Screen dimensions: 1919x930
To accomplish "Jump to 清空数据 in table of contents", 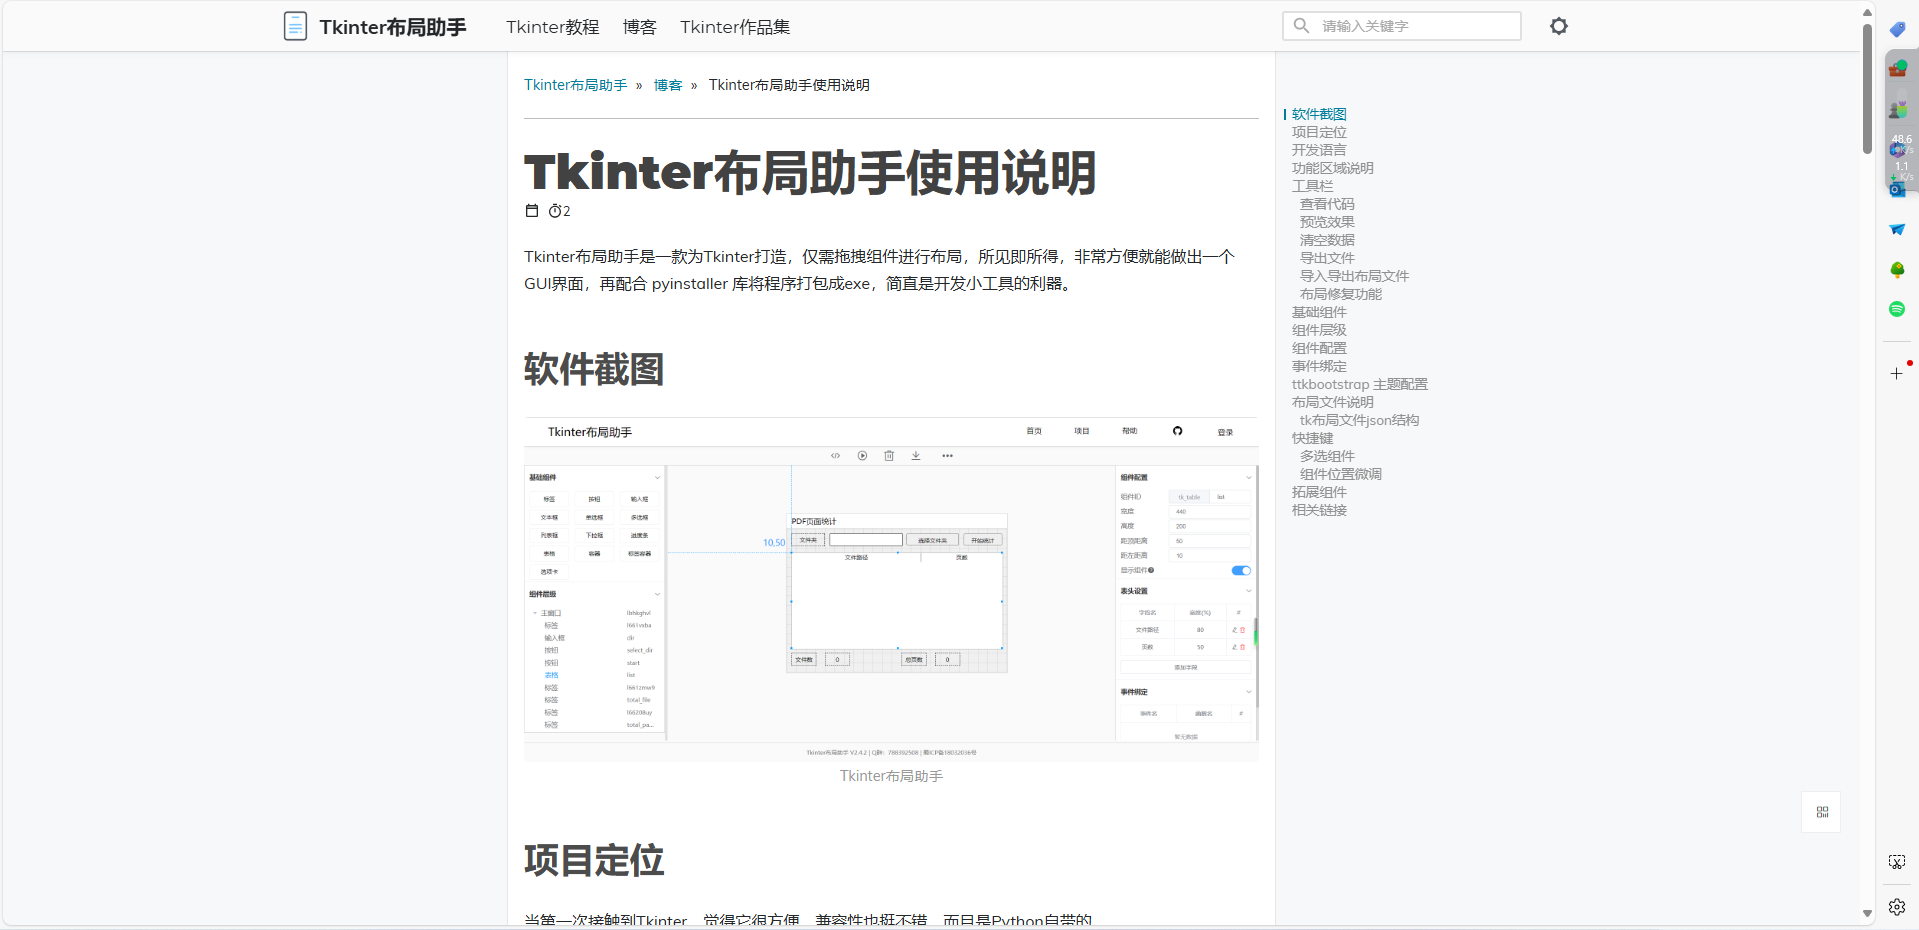I will [x=1327, y=240].
